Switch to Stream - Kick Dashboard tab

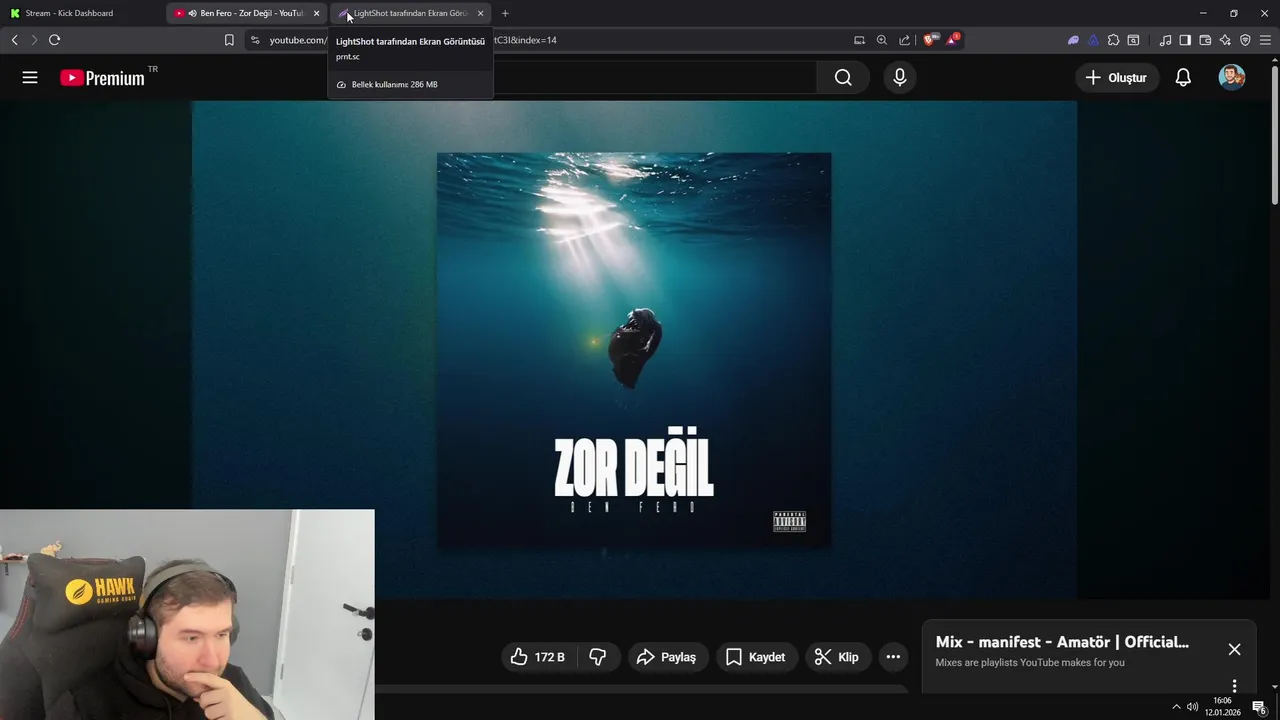click(80, 13)
